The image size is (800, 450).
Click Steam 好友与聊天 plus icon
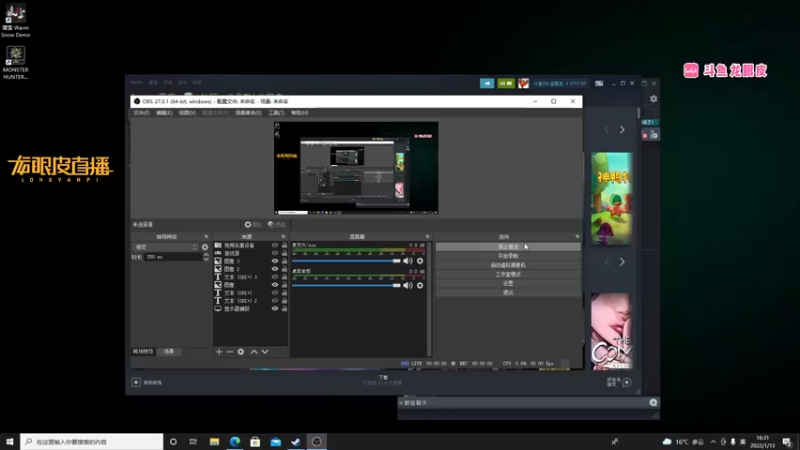click(627, 382)
